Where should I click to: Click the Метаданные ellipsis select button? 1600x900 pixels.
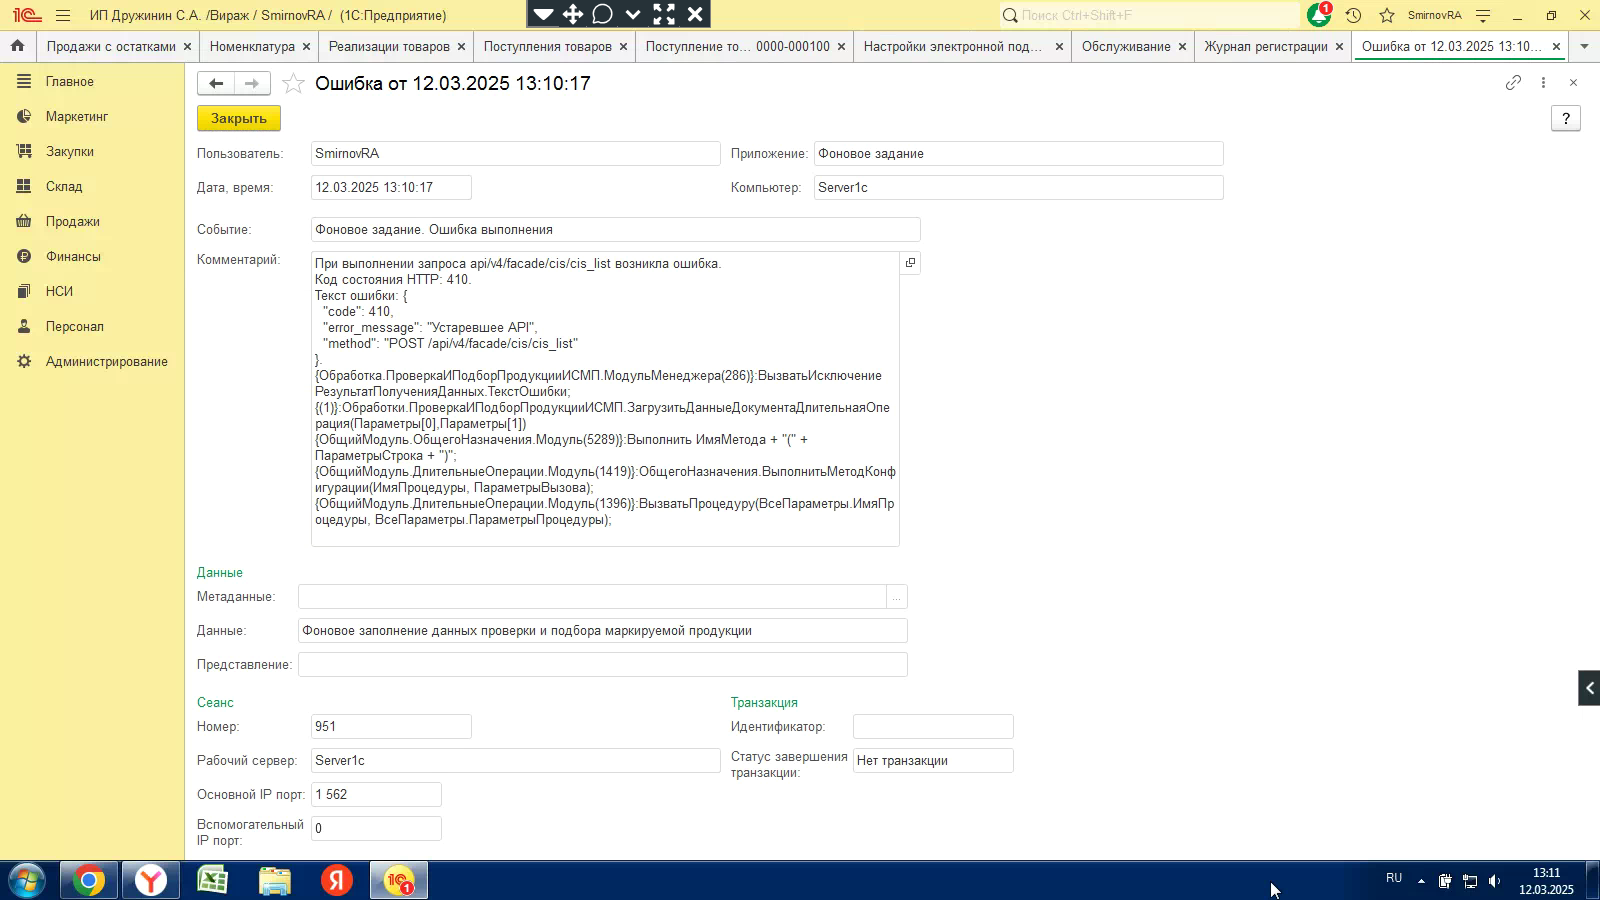pyautogui.click(x=897, y=597)
